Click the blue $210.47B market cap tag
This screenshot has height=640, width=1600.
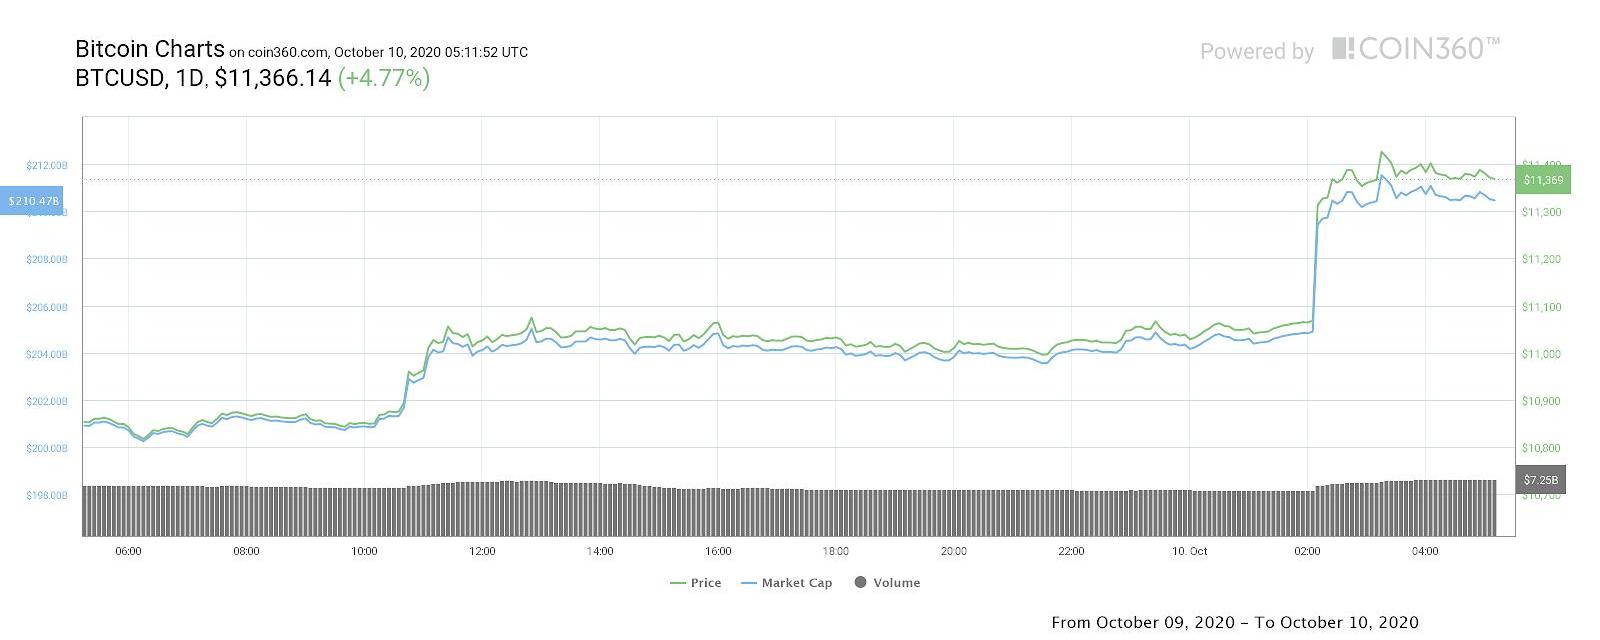coord(33,201)
